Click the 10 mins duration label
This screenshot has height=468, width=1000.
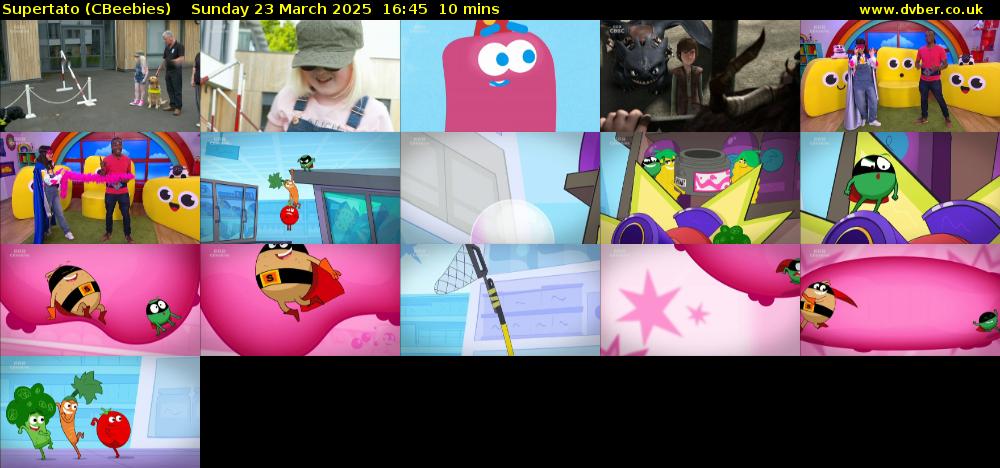point(471,9)
